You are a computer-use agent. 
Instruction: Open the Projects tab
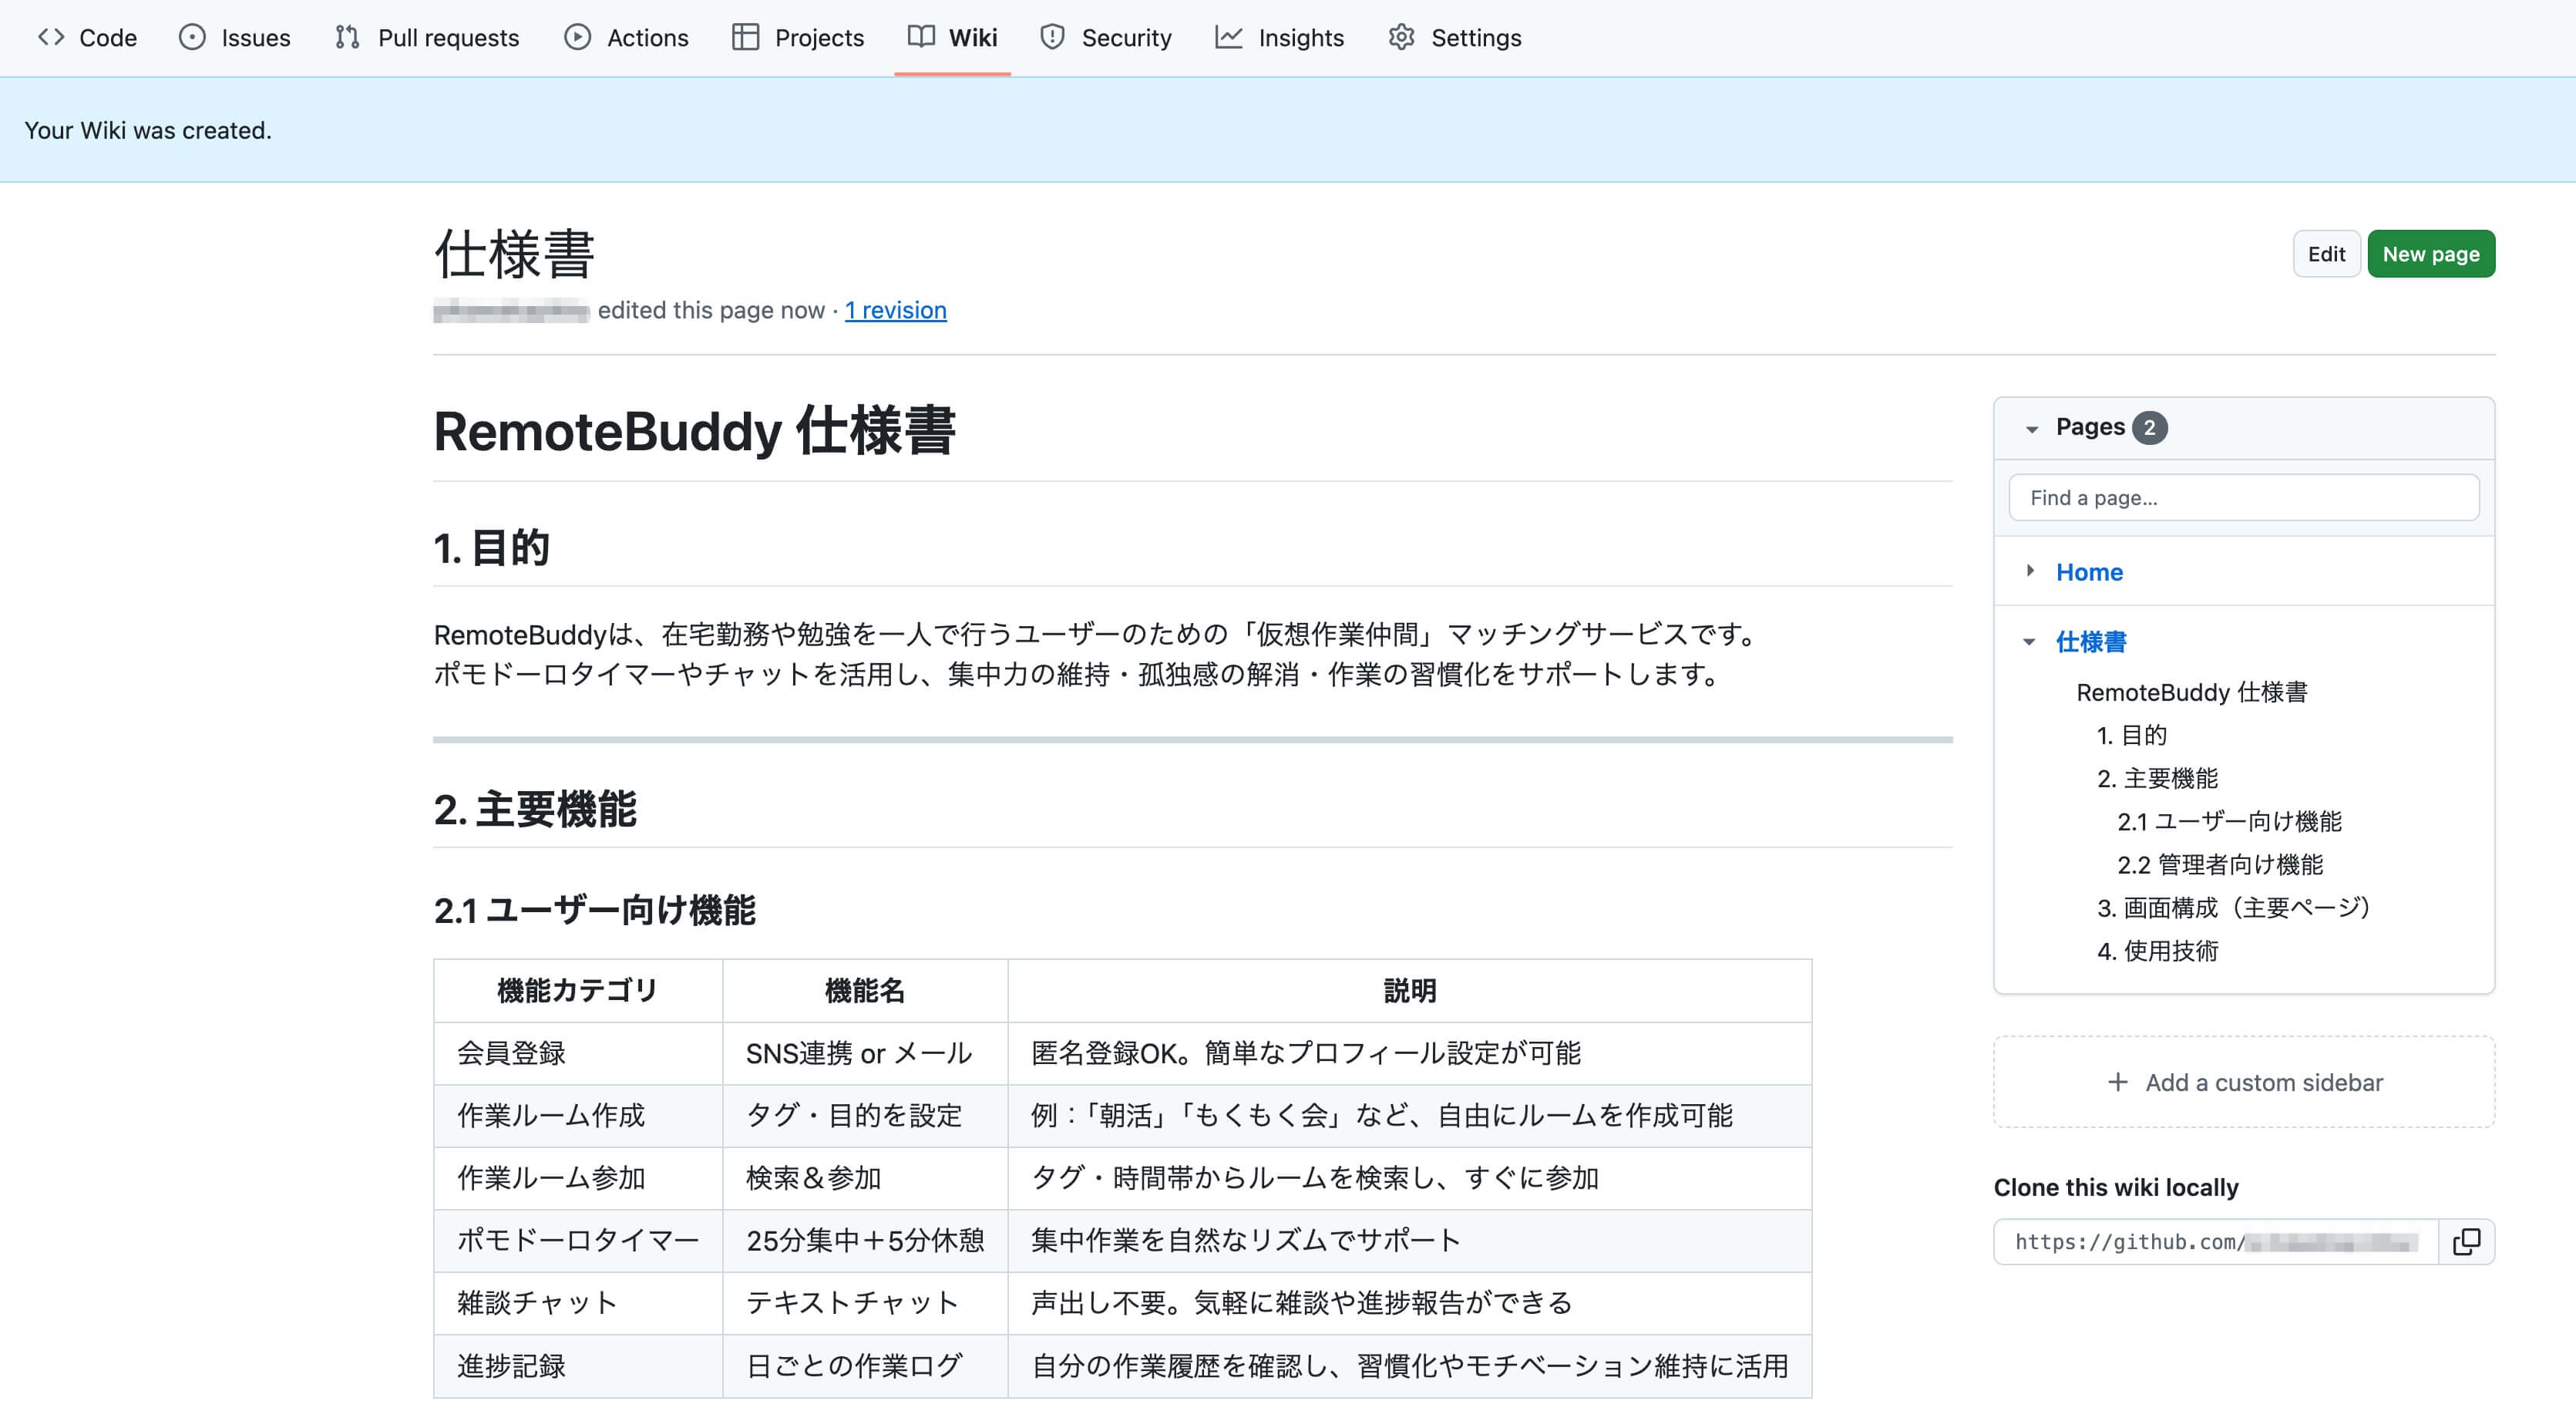click(798, 37)
